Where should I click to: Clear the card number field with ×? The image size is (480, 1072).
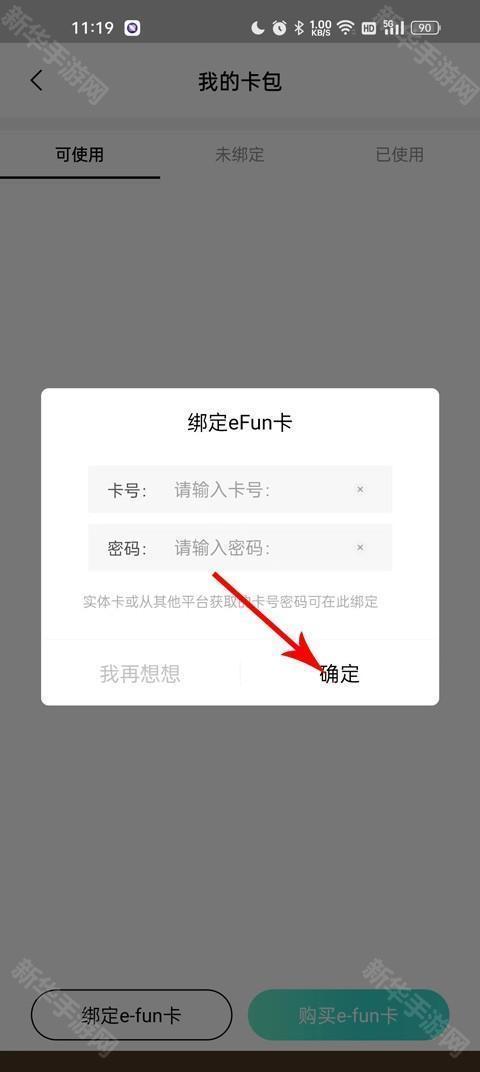(360, 490)
